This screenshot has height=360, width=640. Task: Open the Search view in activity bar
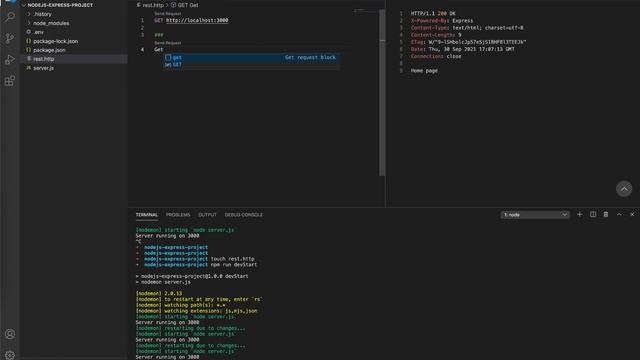[10, 17]
